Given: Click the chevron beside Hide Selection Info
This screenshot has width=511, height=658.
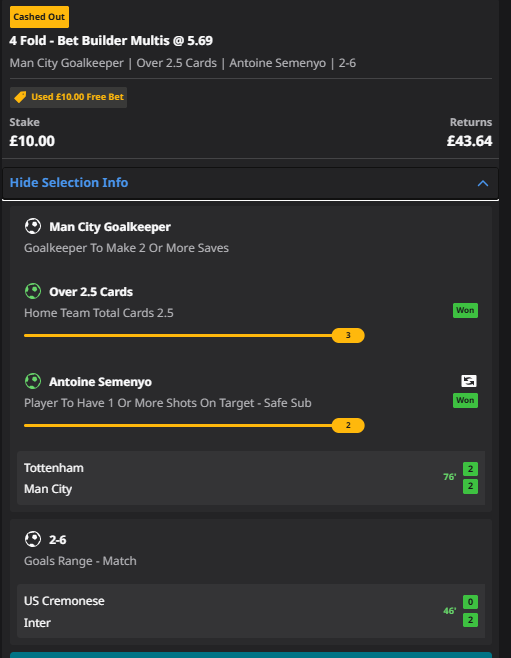Looking at the screenshot, I should [483, 183].
